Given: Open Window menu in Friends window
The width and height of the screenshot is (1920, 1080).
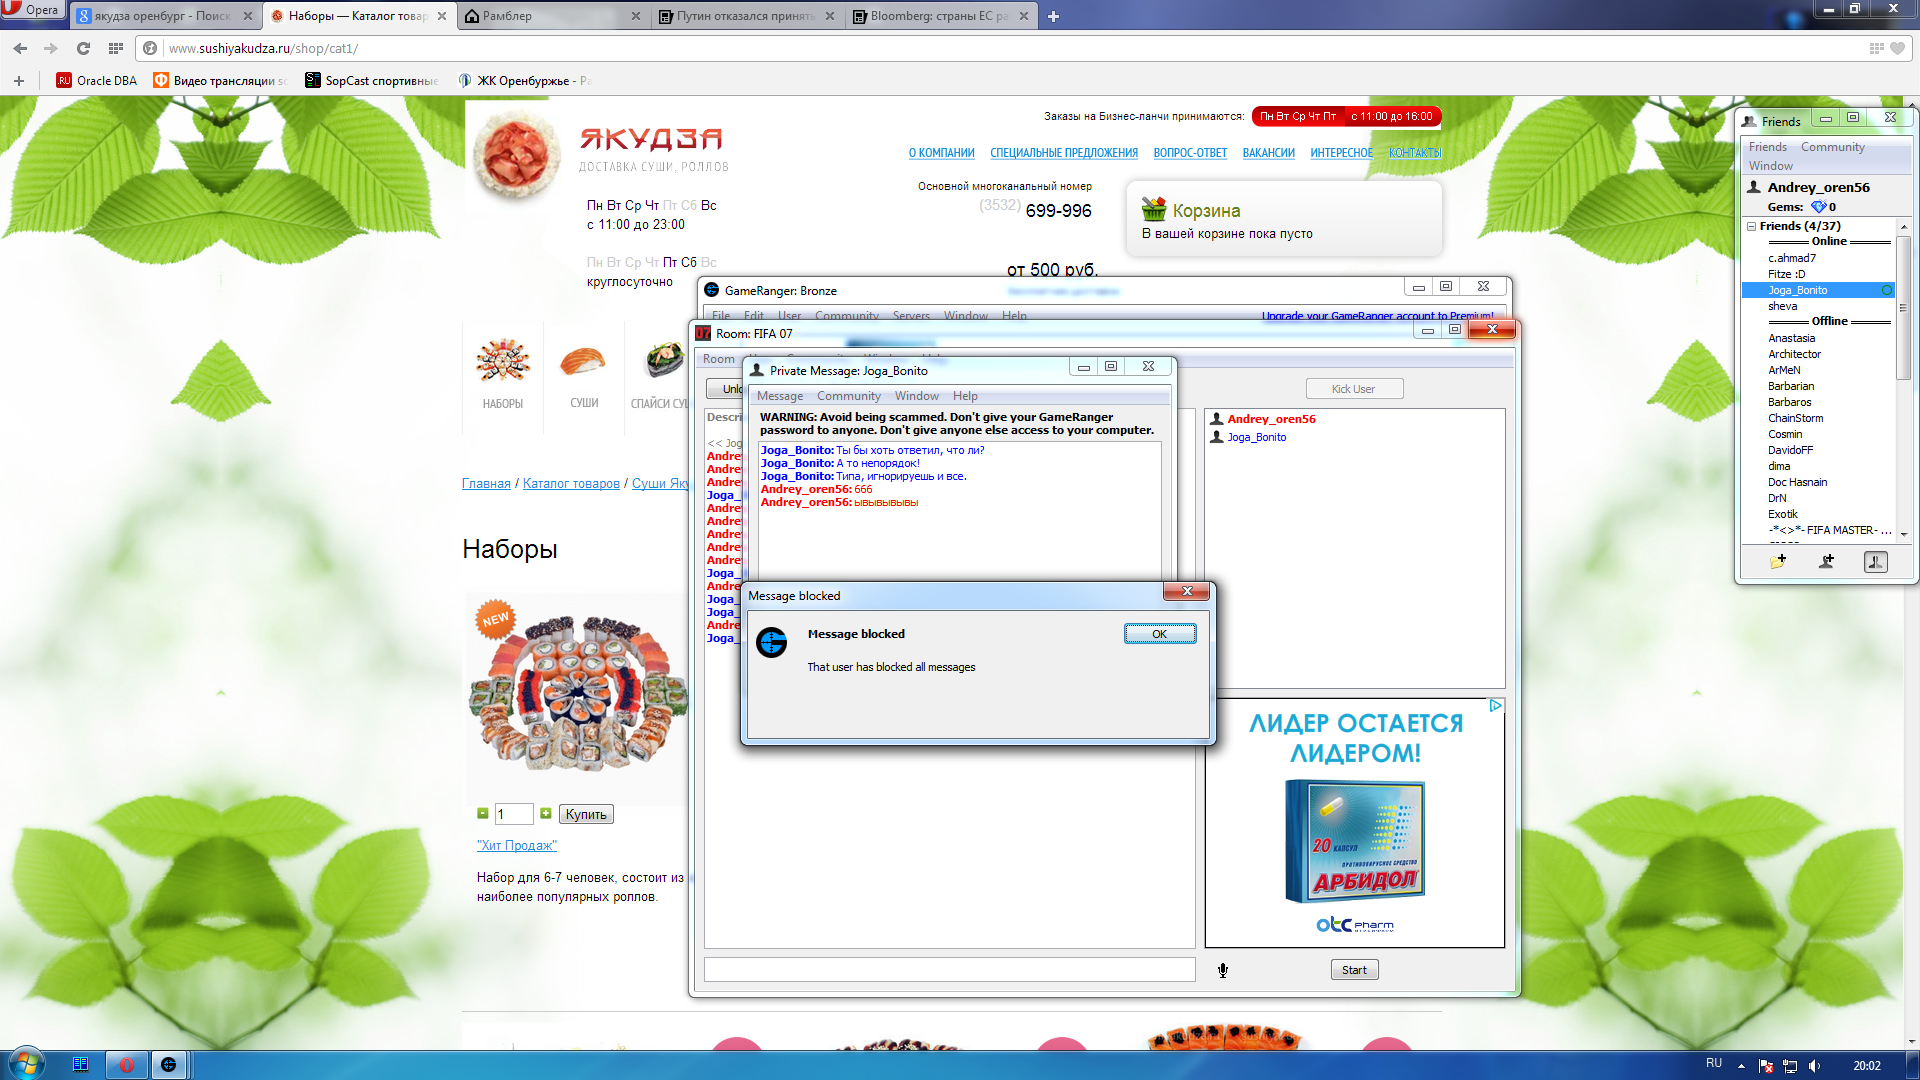Looking at the screenshot, I should pyautogui.click(x=1771, y=166).
